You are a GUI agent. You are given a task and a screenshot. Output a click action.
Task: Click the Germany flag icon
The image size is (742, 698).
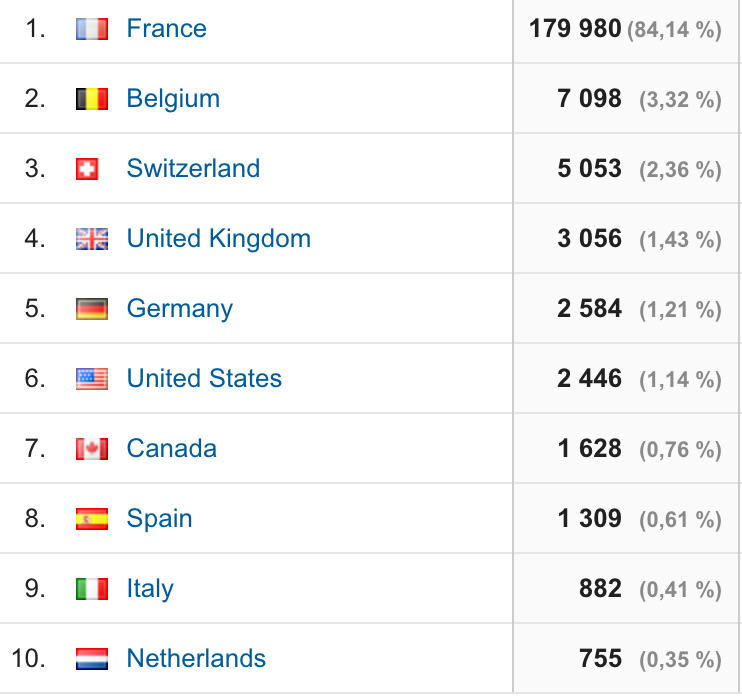tap(92, 309)
